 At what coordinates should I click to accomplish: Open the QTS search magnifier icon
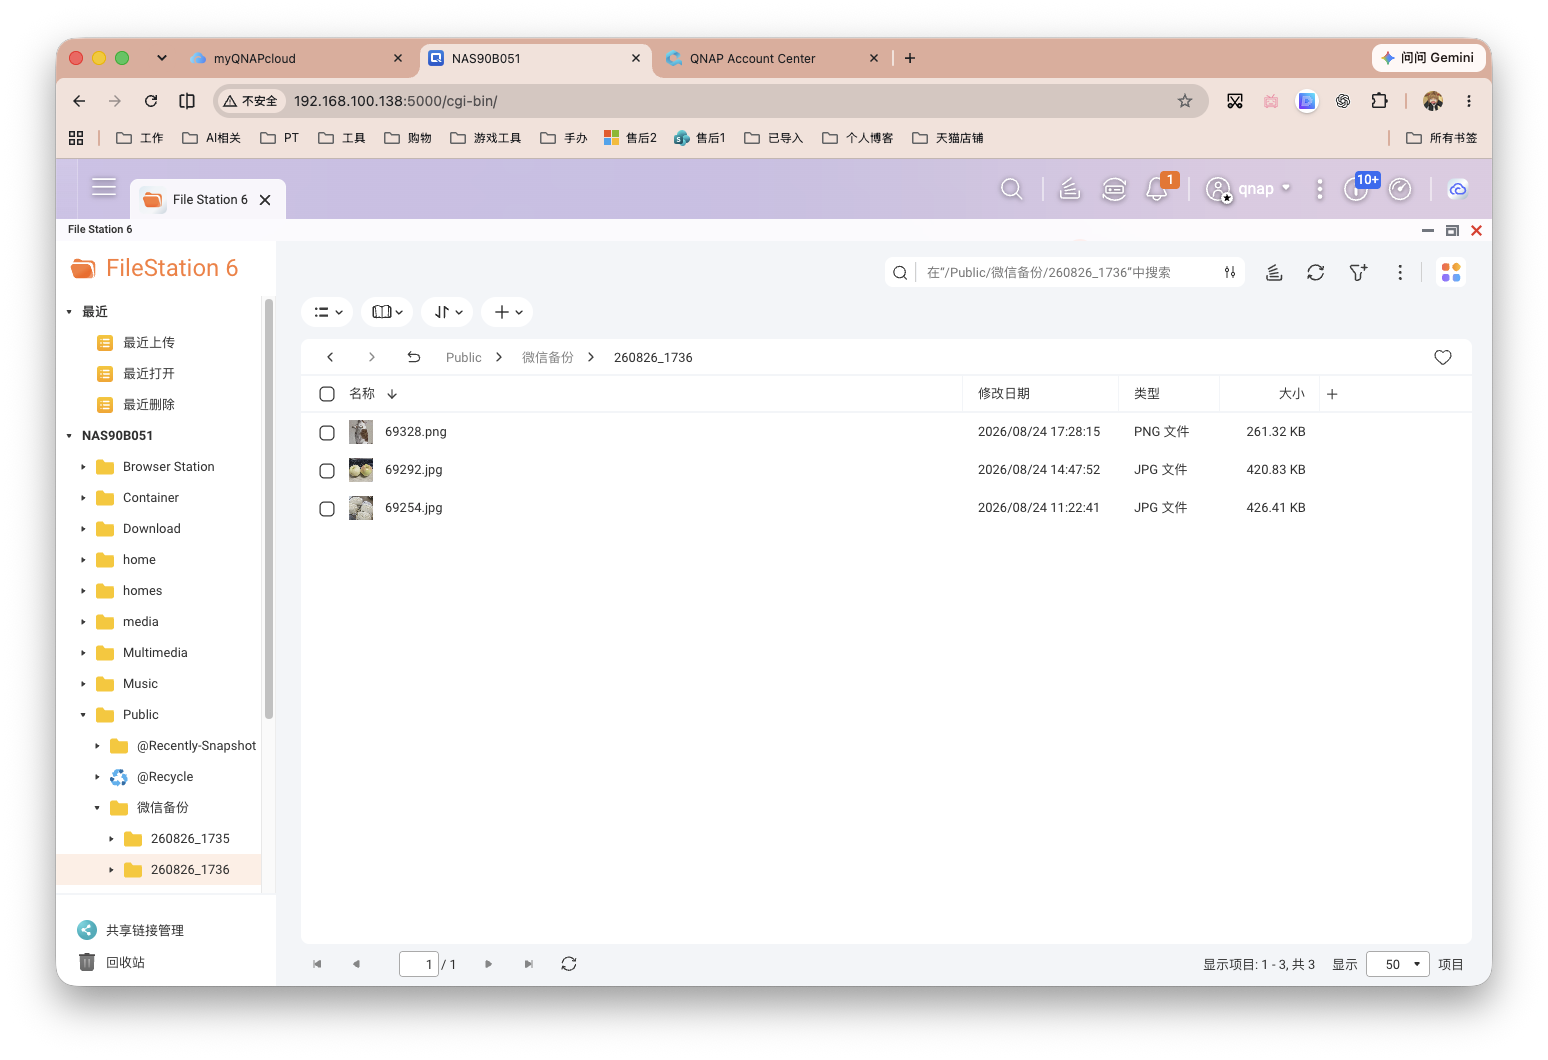[1012, 189]
